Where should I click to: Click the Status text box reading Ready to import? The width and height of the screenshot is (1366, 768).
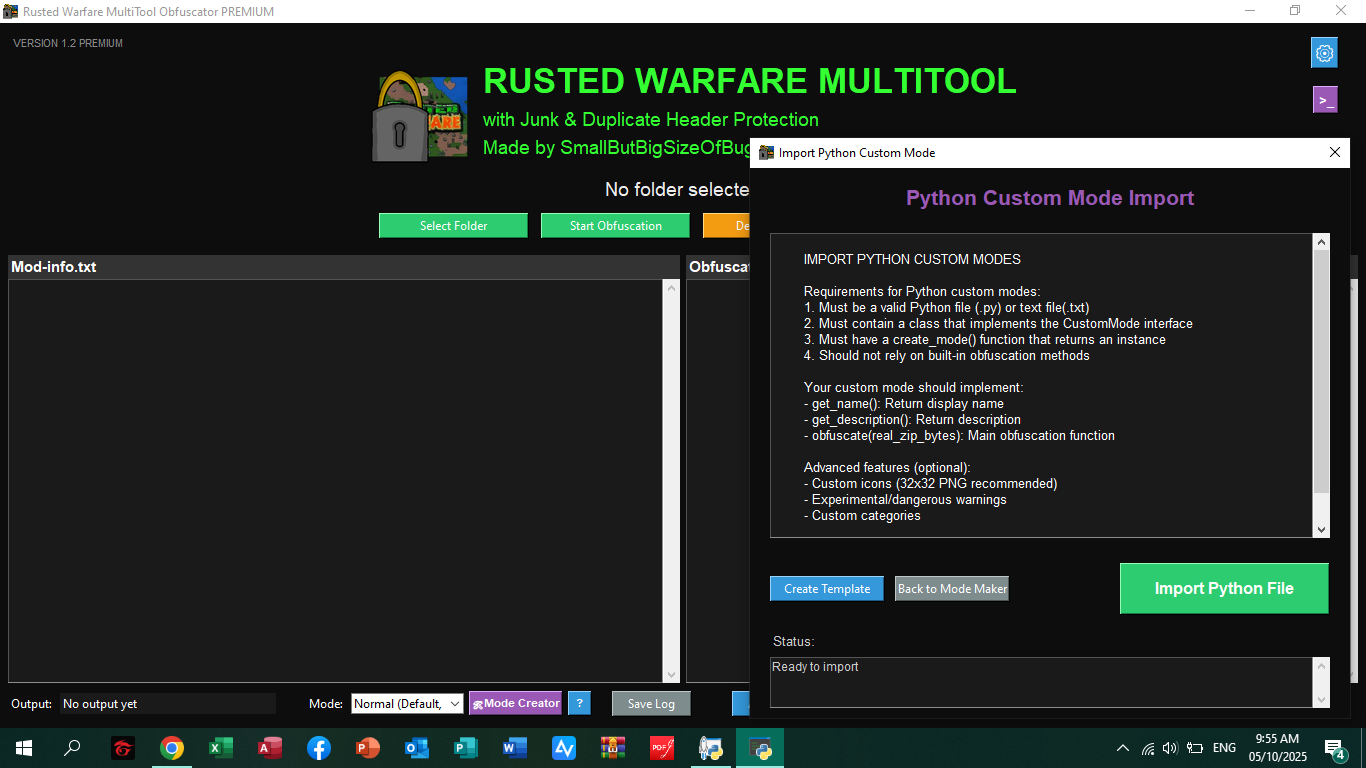pyautogui.click(x=1042, y=682)
